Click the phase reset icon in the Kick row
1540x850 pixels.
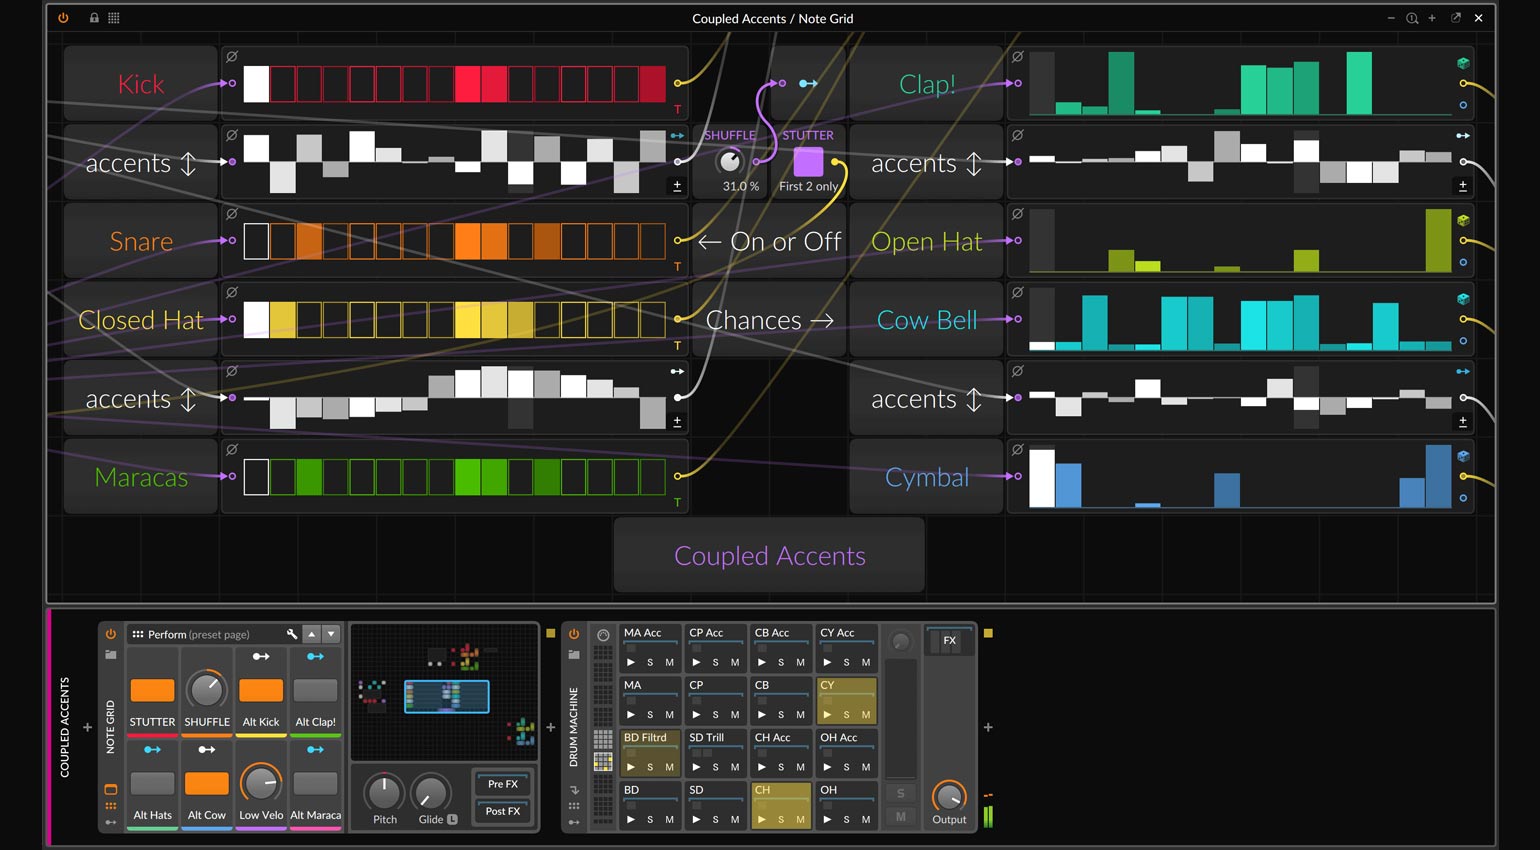point(232,57)
